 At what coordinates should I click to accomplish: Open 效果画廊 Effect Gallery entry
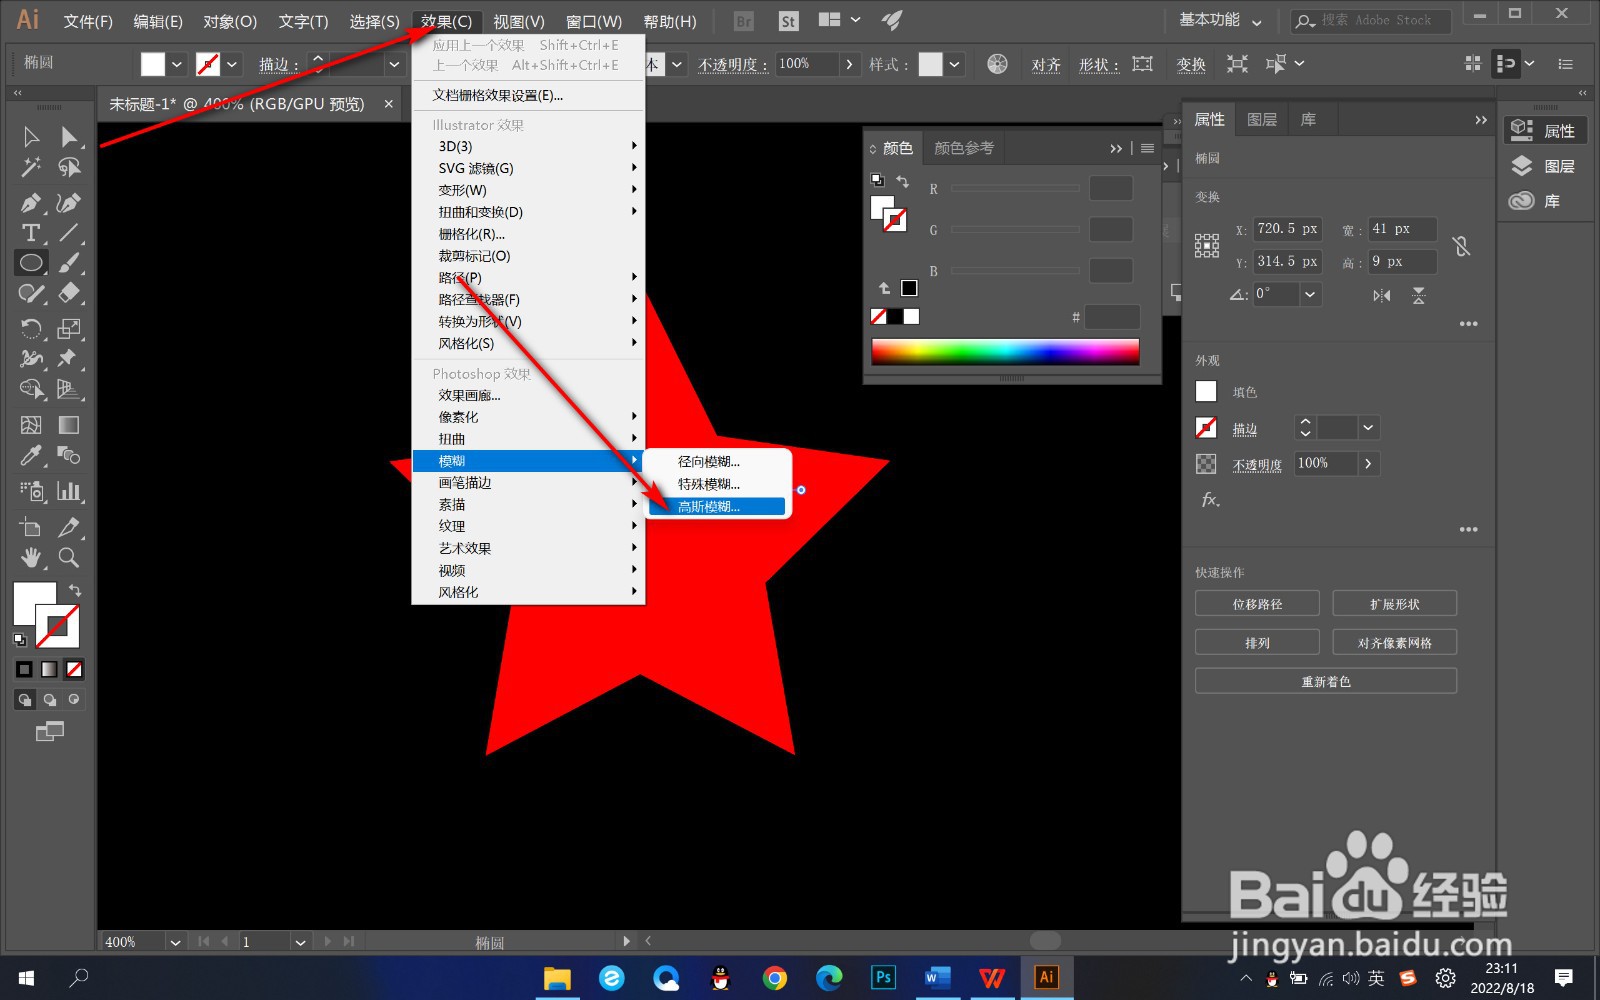click(528, 395)
